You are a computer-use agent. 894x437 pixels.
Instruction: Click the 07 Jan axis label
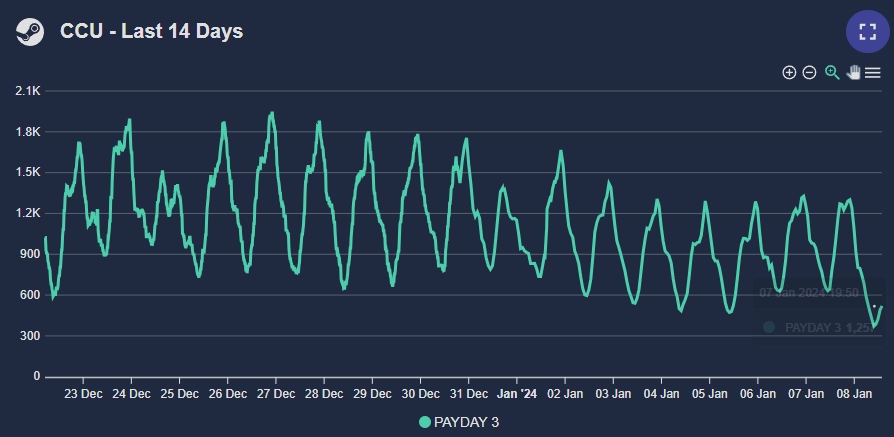(x=806, y=394)
